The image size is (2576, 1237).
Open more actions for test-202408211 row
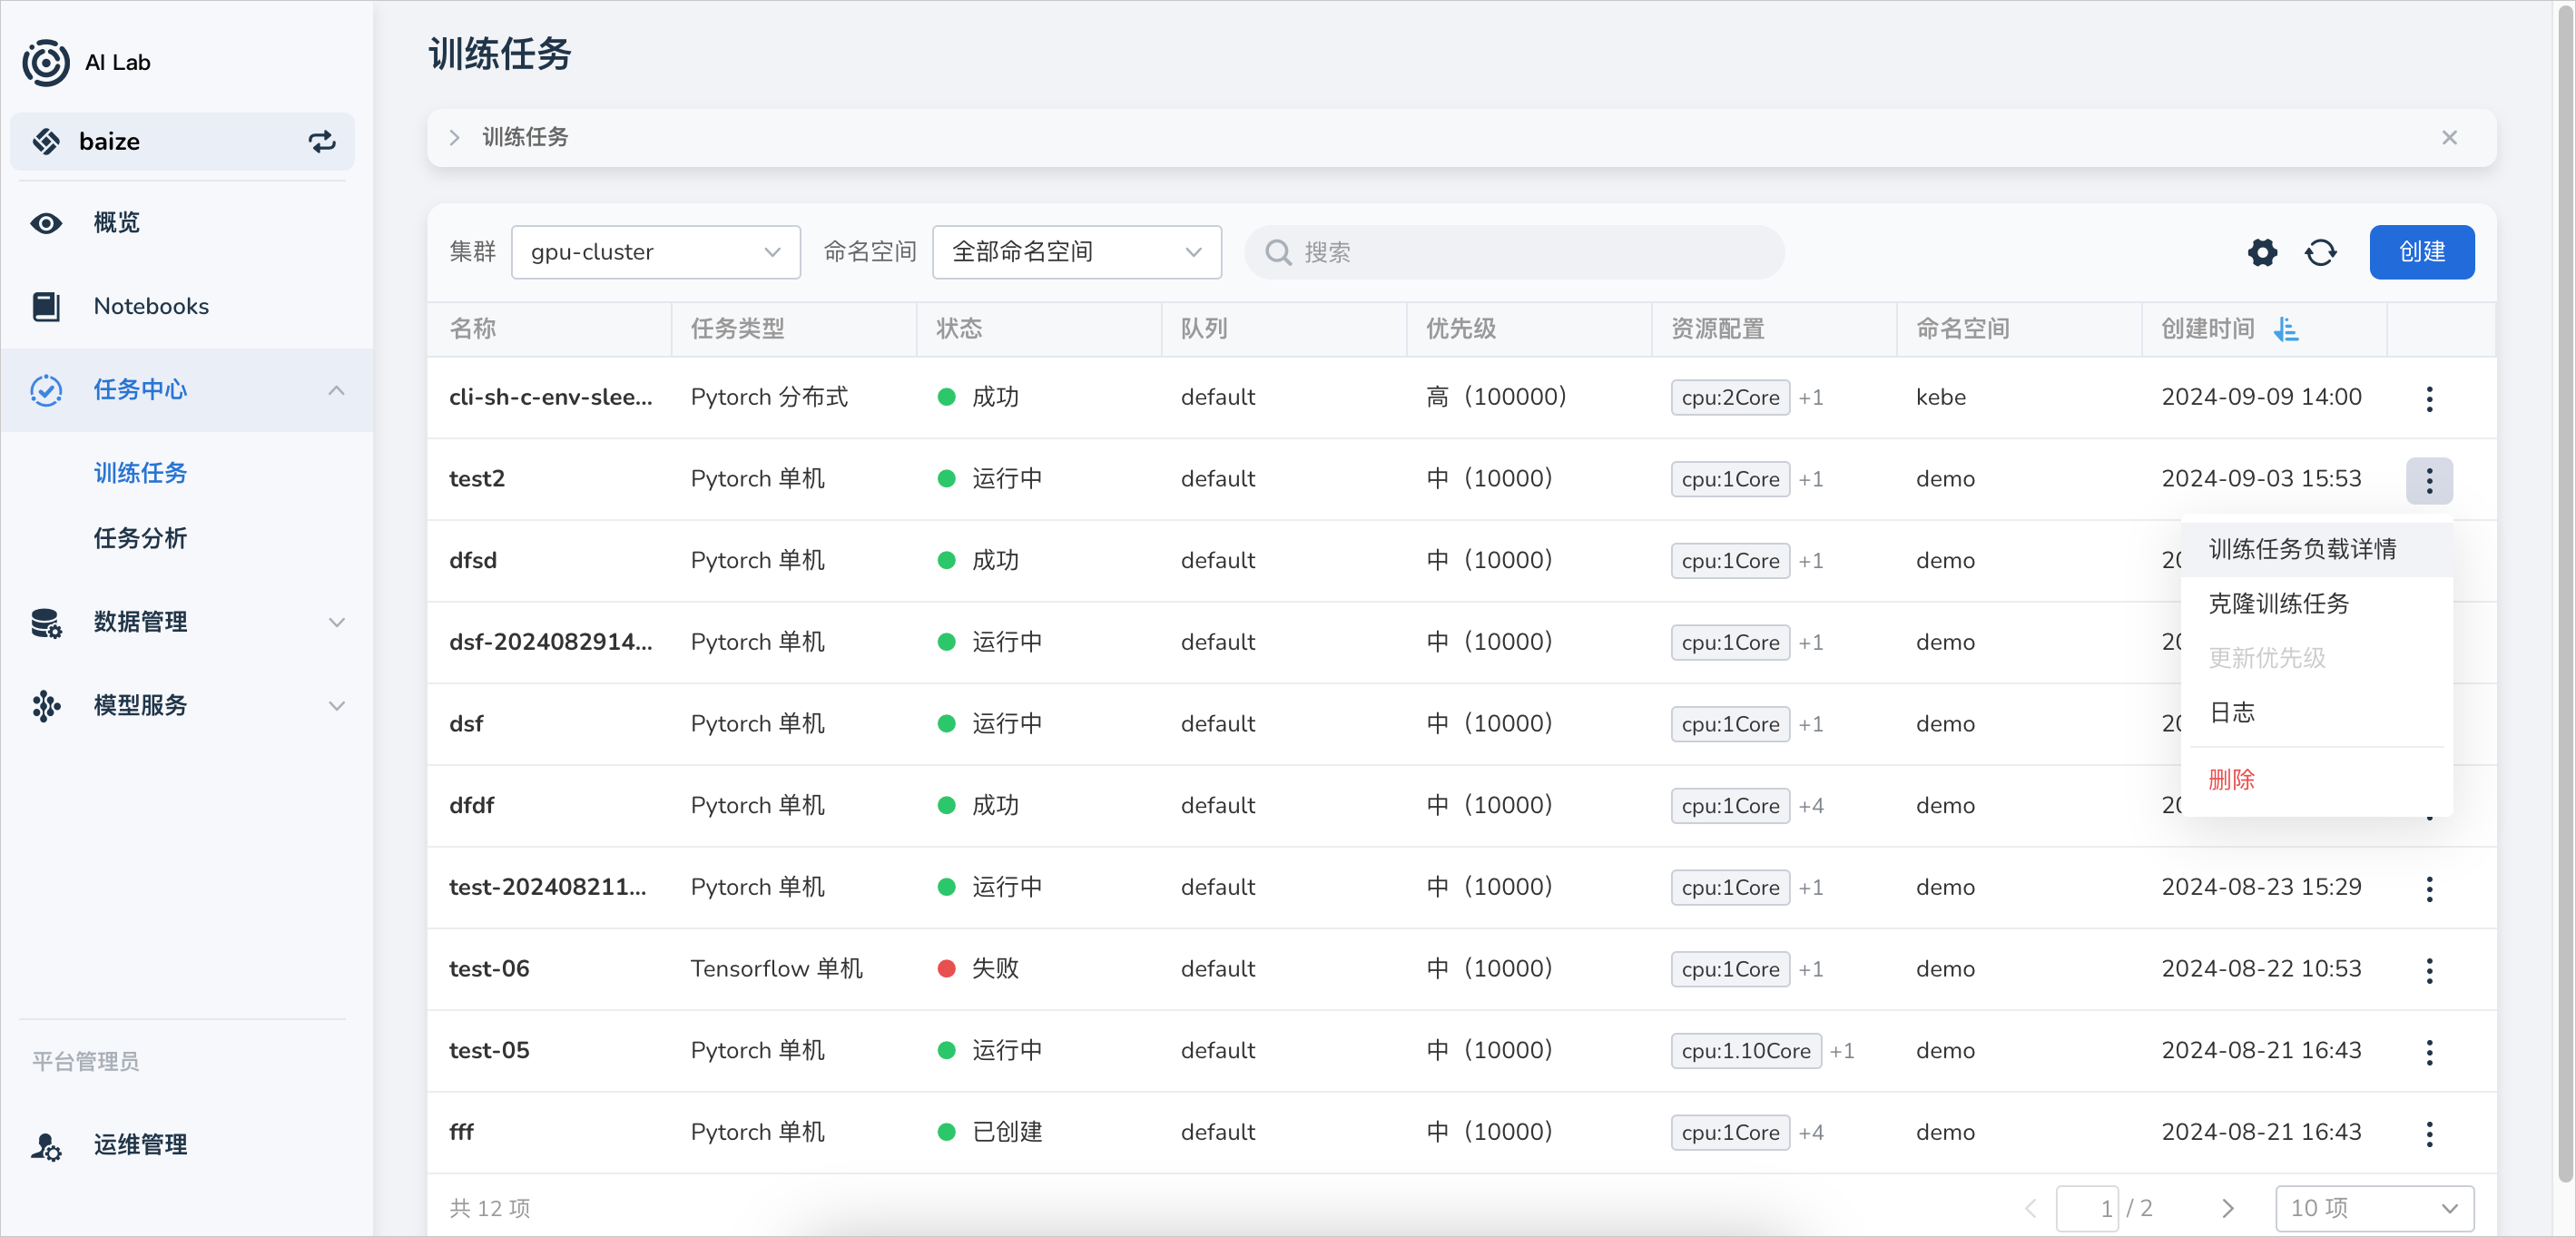pyautogui.click(x=2429, y=888)
